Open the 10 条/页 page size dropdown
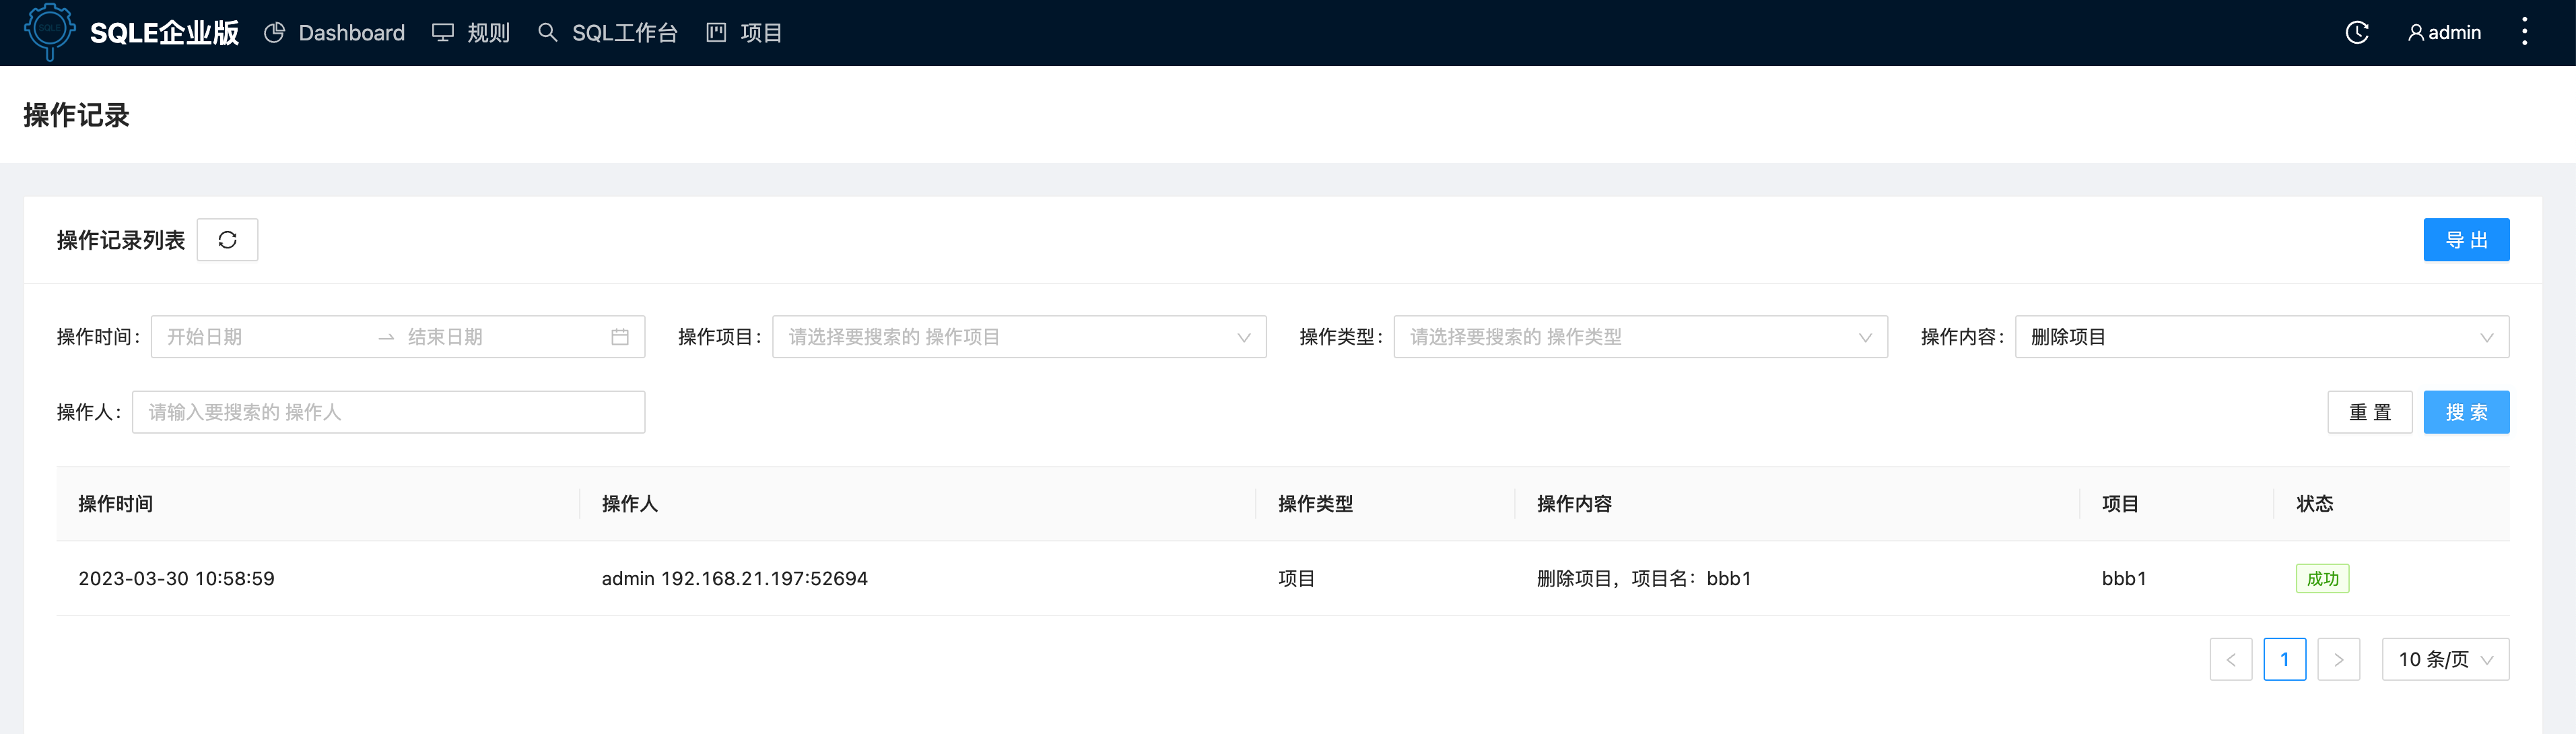 point(2446,659)
